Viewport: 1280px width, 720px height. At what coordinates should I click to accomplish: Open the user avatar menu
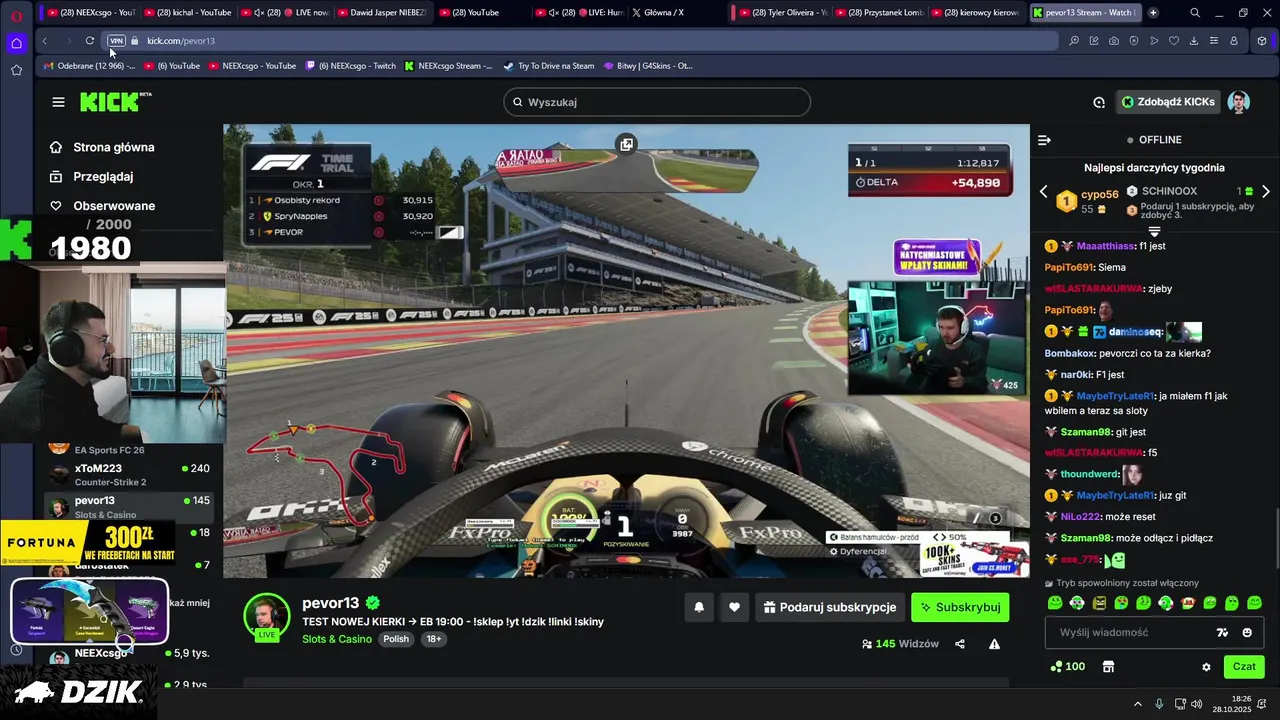(x=1238, y=102)
